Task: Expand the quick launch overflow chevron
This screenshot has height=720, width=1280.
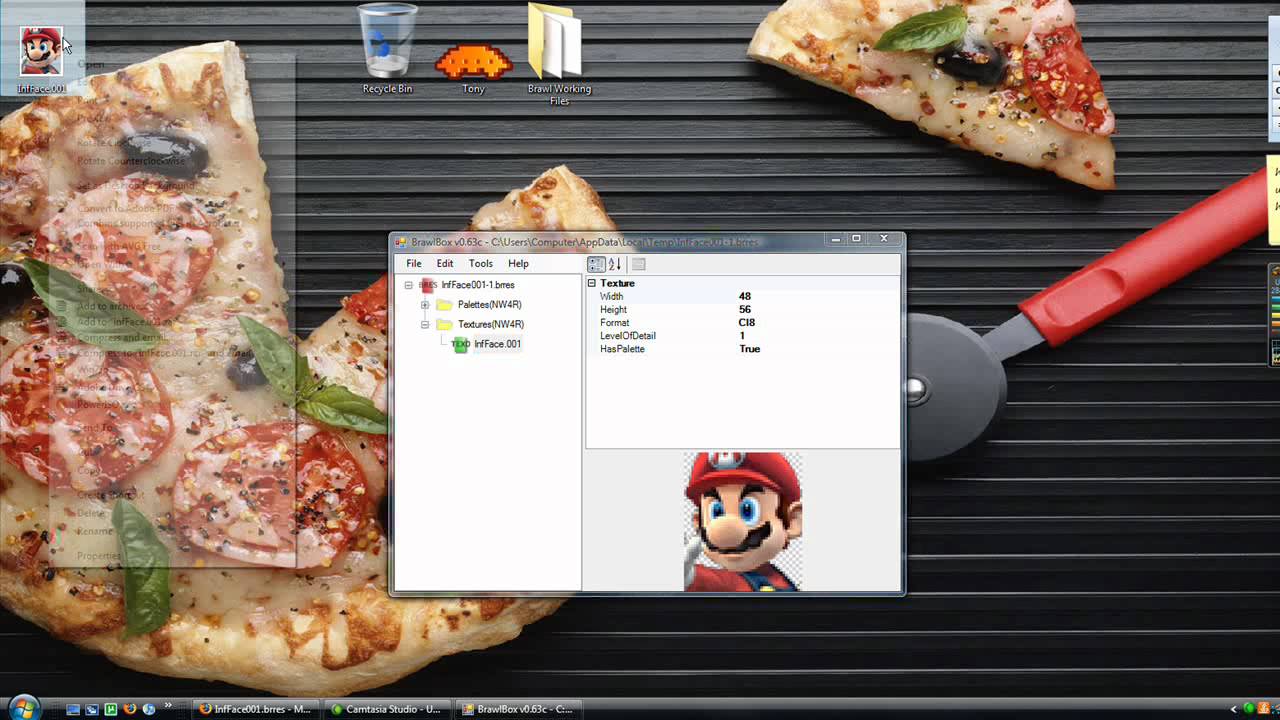Action: click(x=168, y=706)
